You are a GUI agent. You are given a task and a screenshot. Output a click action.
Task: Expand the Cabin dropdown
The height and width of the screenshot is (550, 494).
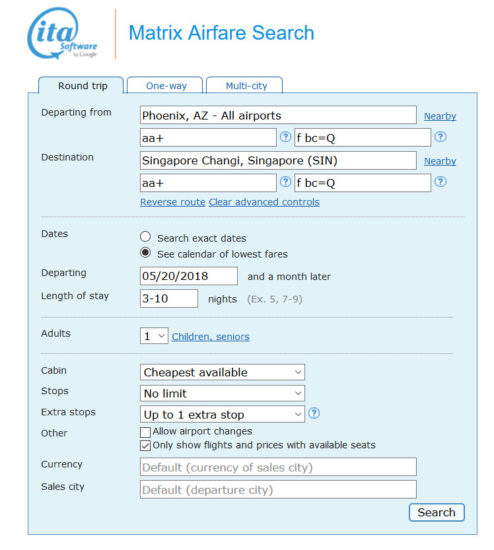point(222,372)
